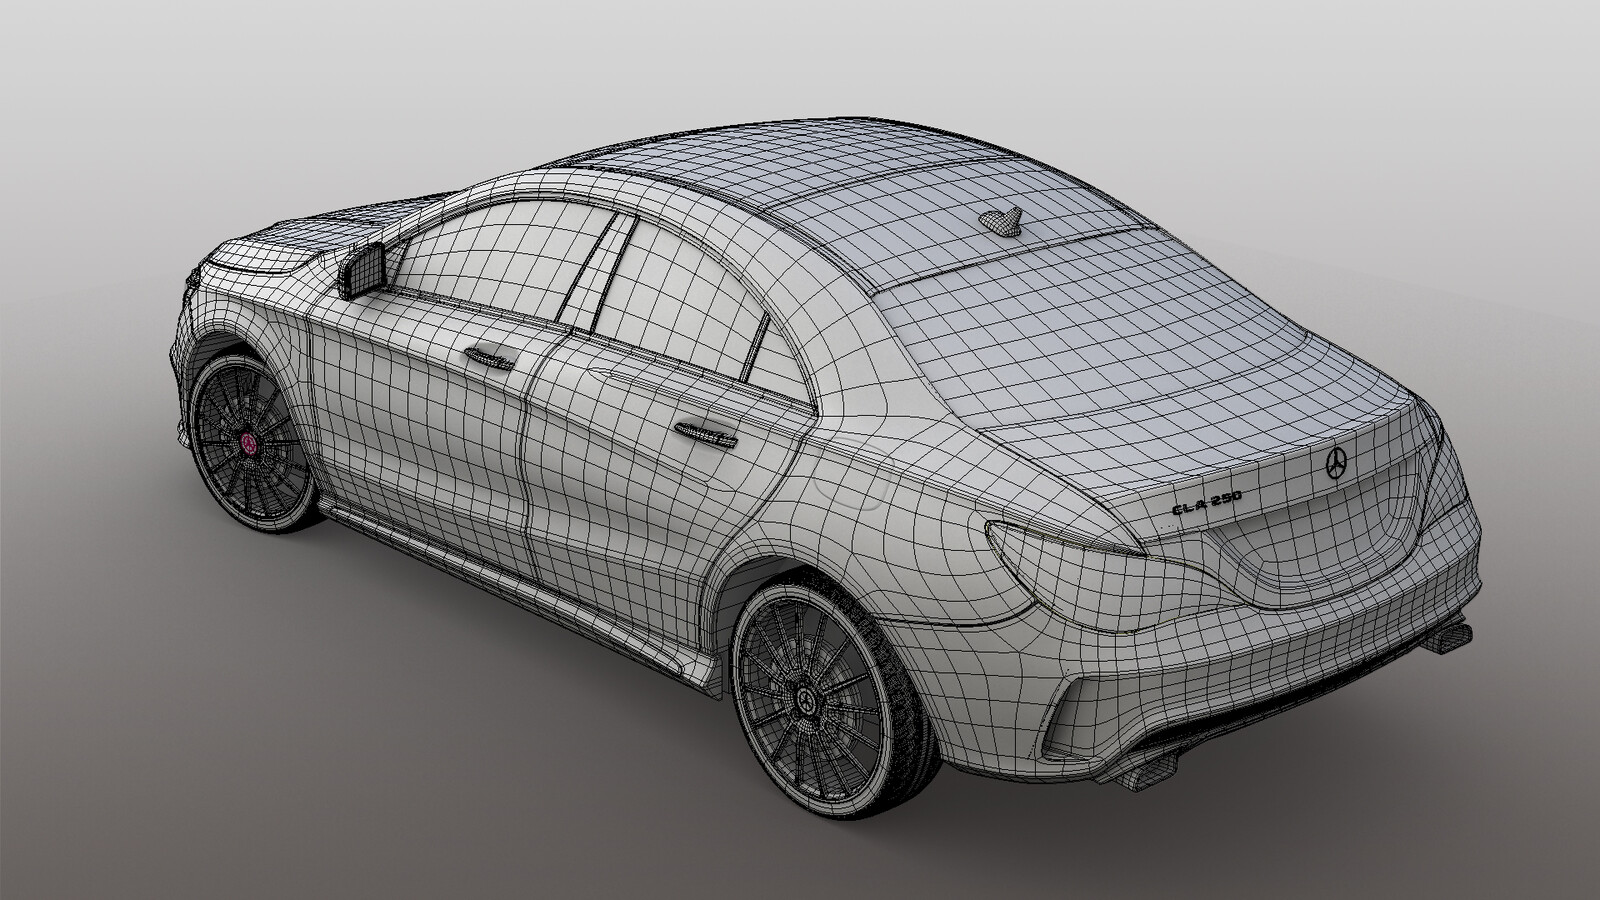Pick the side mirror on the driver door
Image resolution: width=1600 pixels, height=900 pixels.
tap(364, 269)
